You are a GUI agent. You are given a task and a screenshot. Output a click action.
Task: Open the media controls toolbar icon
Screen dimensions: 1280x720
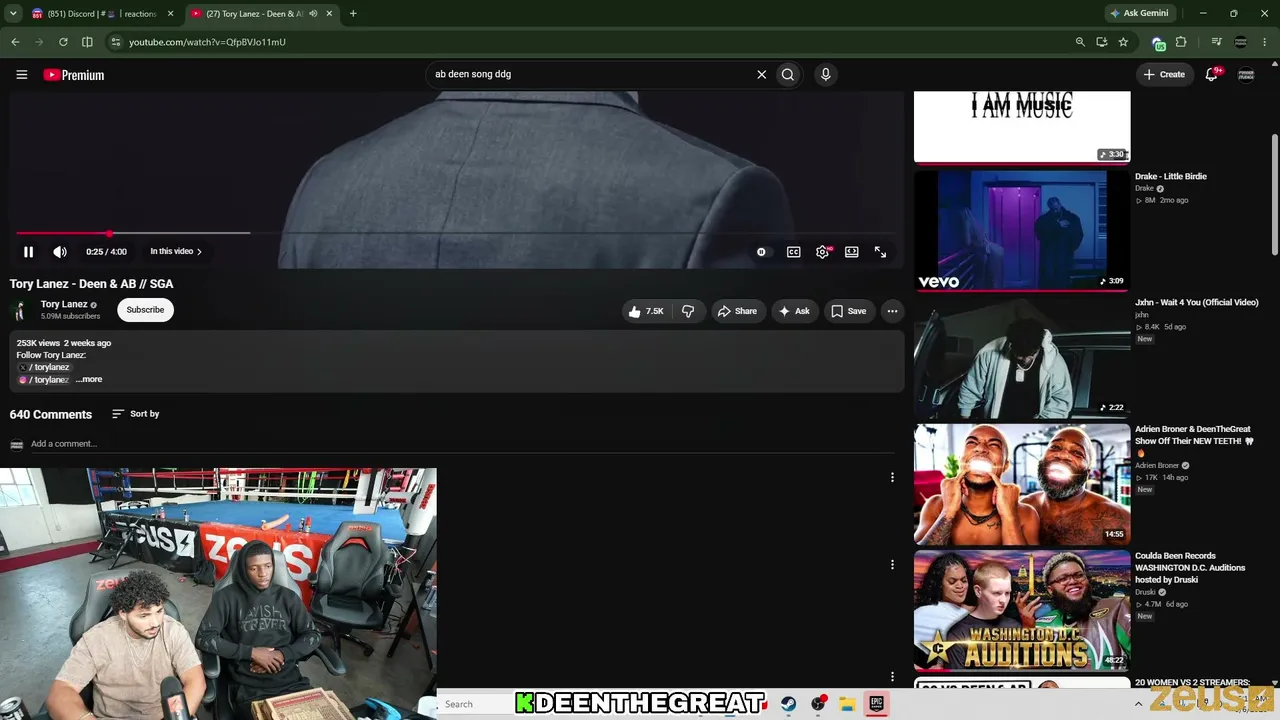pyautogui.click(x=1216, y=42)
